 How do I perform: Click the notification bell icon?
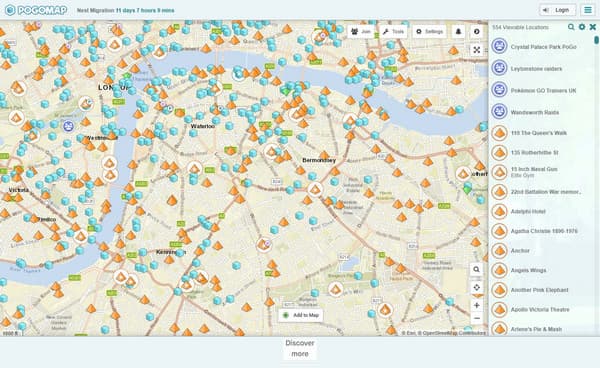coord(458,31)
